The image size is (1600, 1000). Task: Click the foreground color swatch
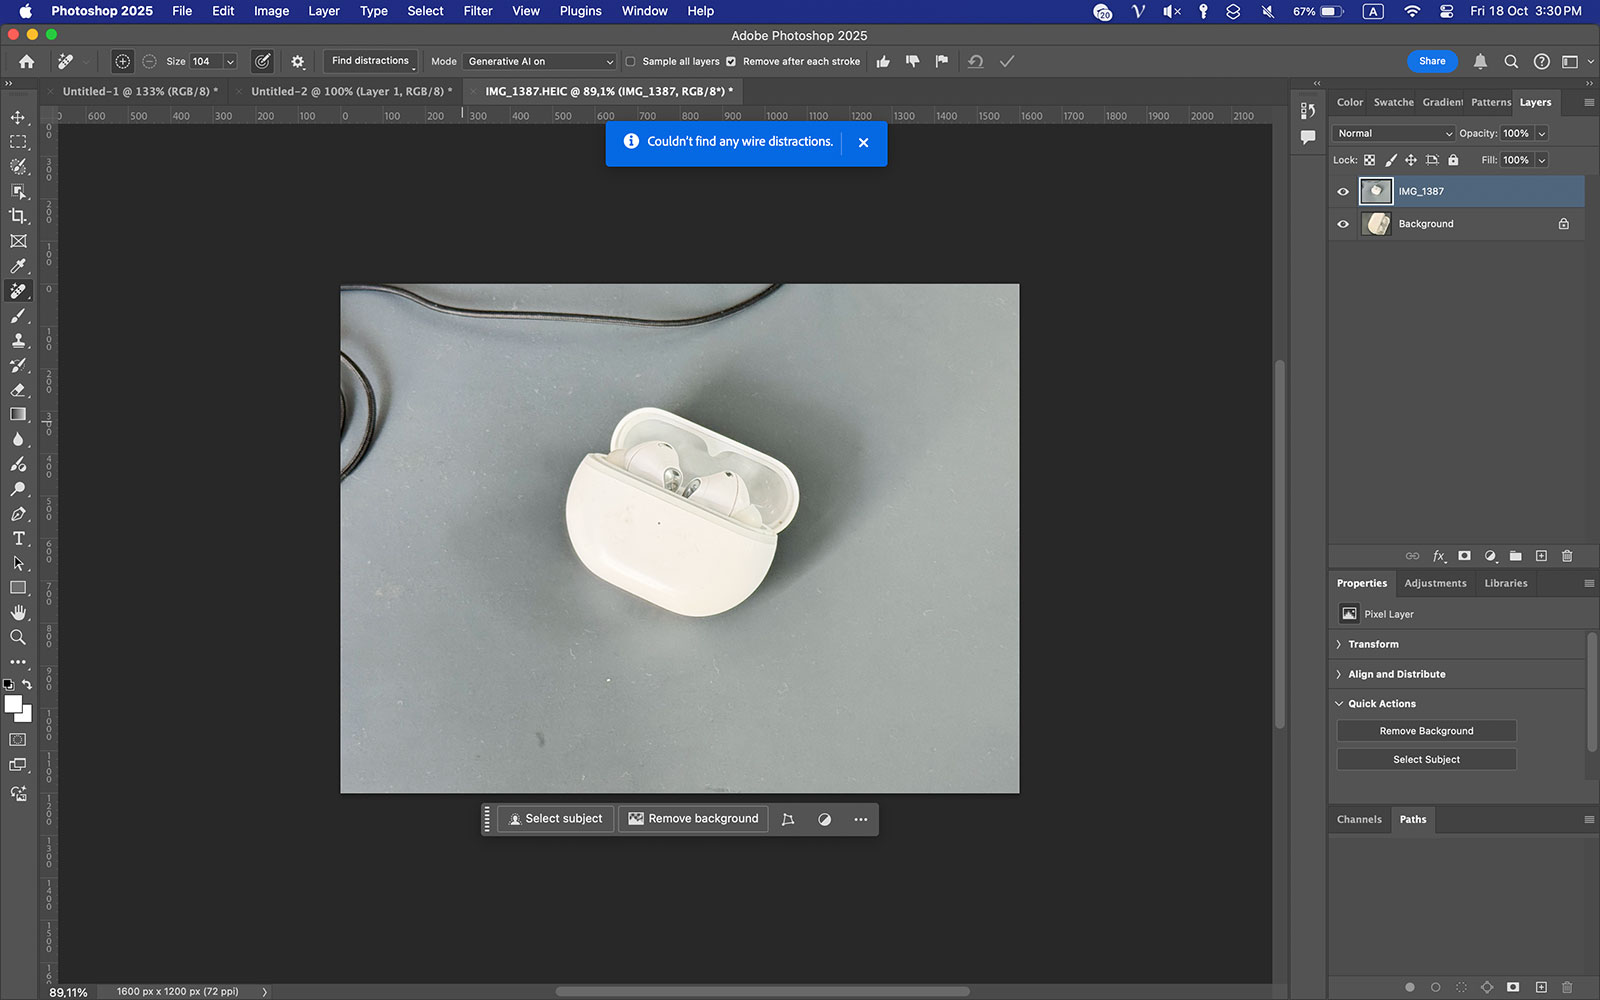pyautogui.click(x=12, y=704)
